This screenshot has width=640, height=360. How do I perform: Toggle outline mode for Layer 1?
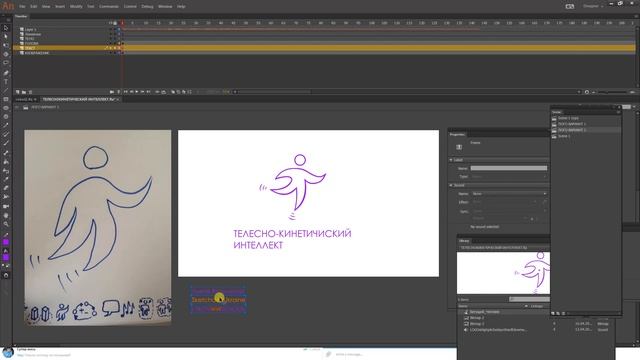[x=119, y=29]
